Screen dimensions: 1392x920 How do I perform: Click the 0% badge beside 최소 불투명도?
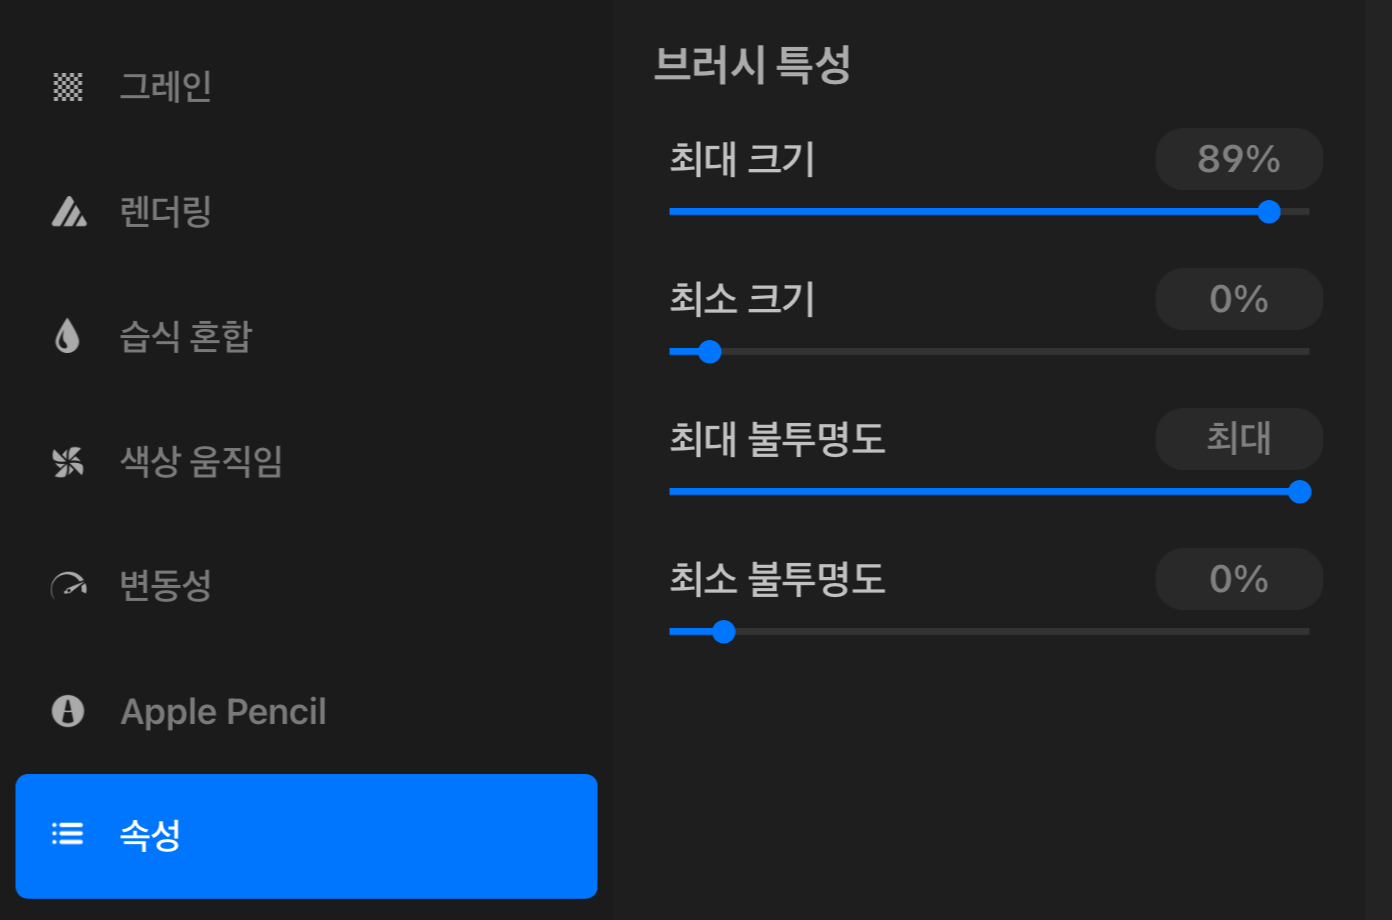[x=1239, y=578]
